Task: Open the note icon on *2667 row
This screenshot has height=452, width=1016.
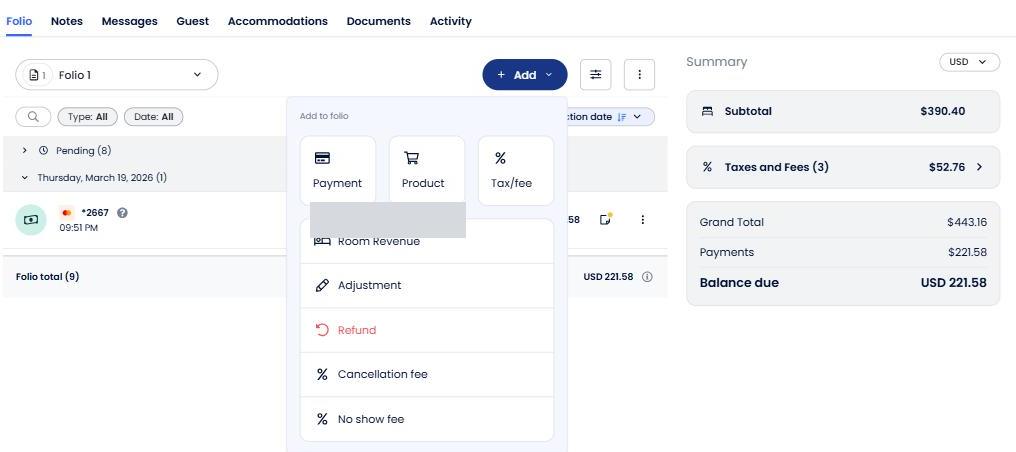Action: pyautogui.click(x=605, y=220)
